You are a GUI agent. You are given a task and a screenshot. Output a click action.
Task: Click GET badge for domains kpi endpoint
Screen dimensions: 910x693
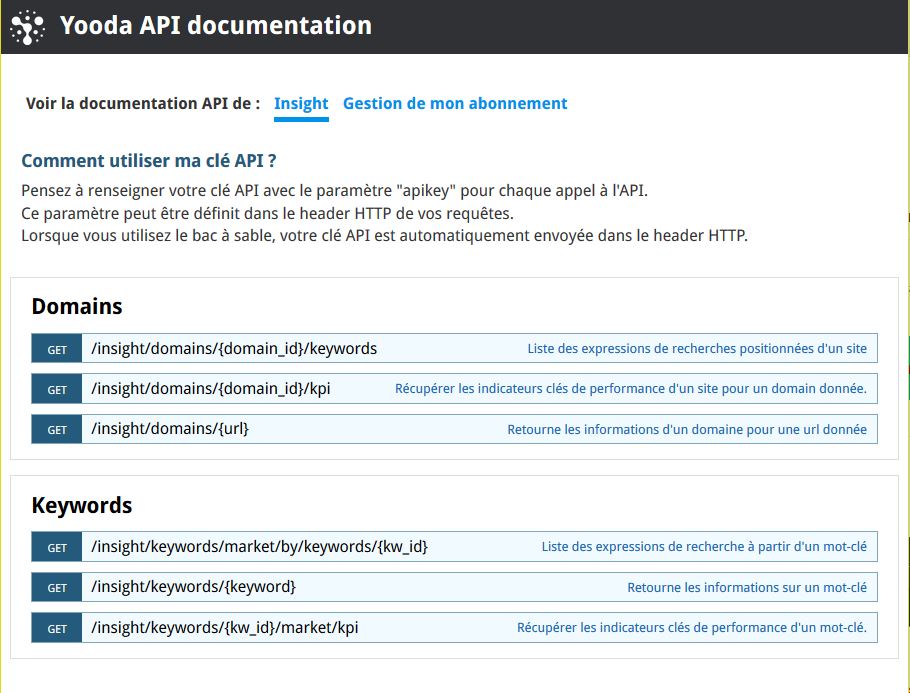pos(57,389)
